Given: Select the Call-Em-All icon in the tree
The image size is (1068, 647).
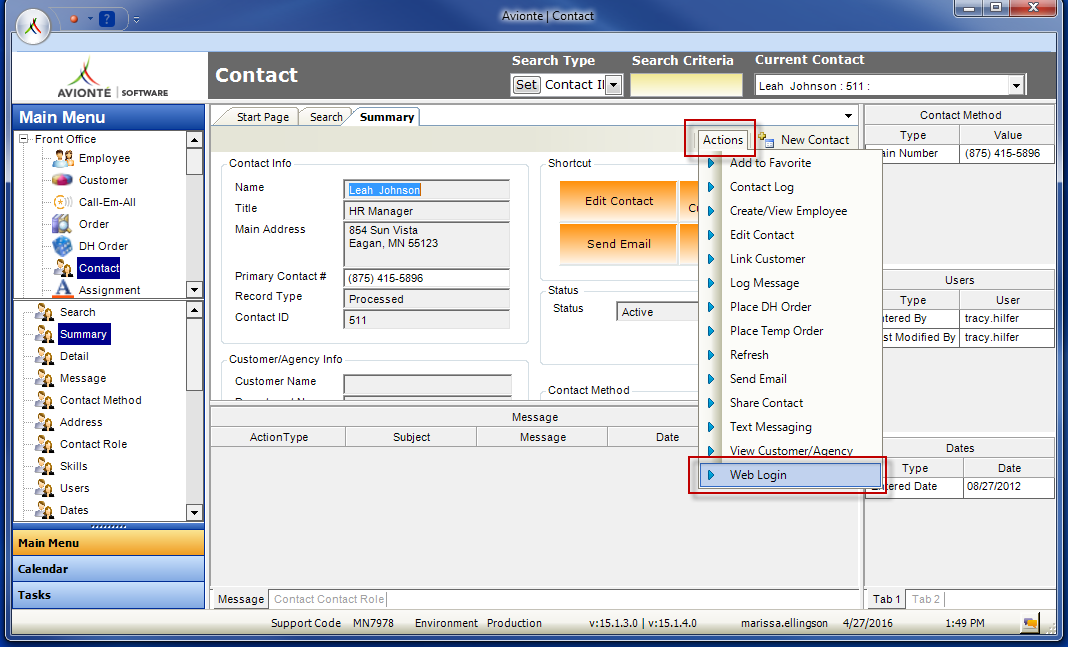Looking at the screenshot, I should 63,202.
